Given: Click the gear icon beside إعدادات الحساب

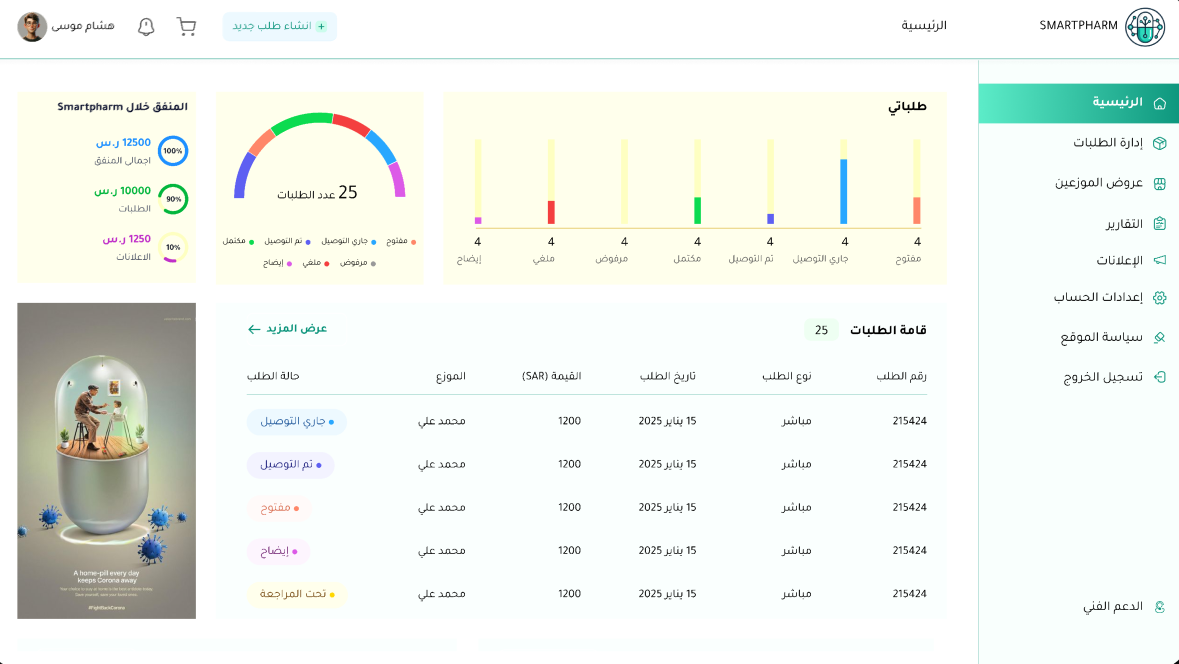Looking at the screenshot, I should (1160, 298).
